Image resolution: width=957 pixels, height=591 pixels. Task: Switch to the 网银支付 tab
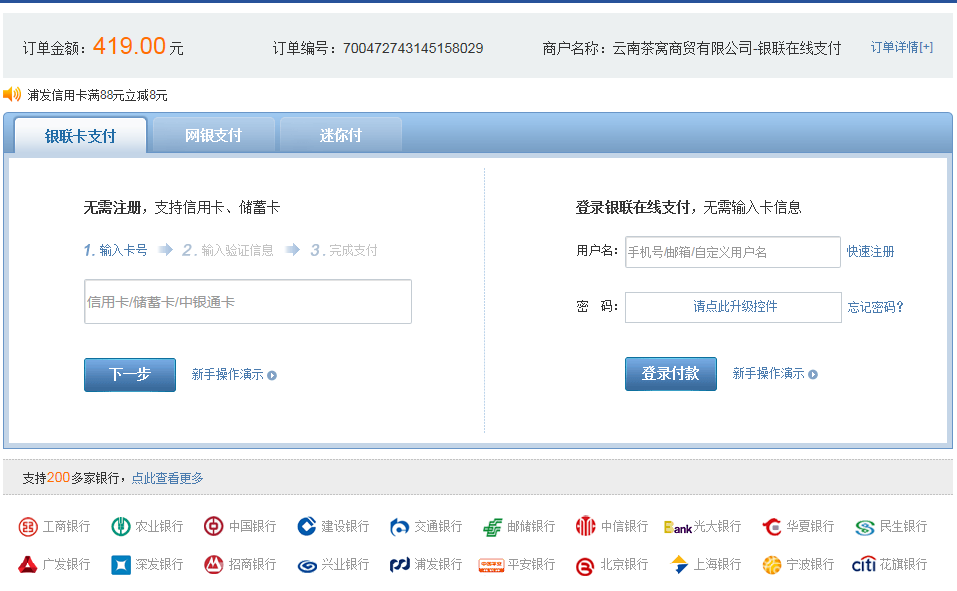213,135
